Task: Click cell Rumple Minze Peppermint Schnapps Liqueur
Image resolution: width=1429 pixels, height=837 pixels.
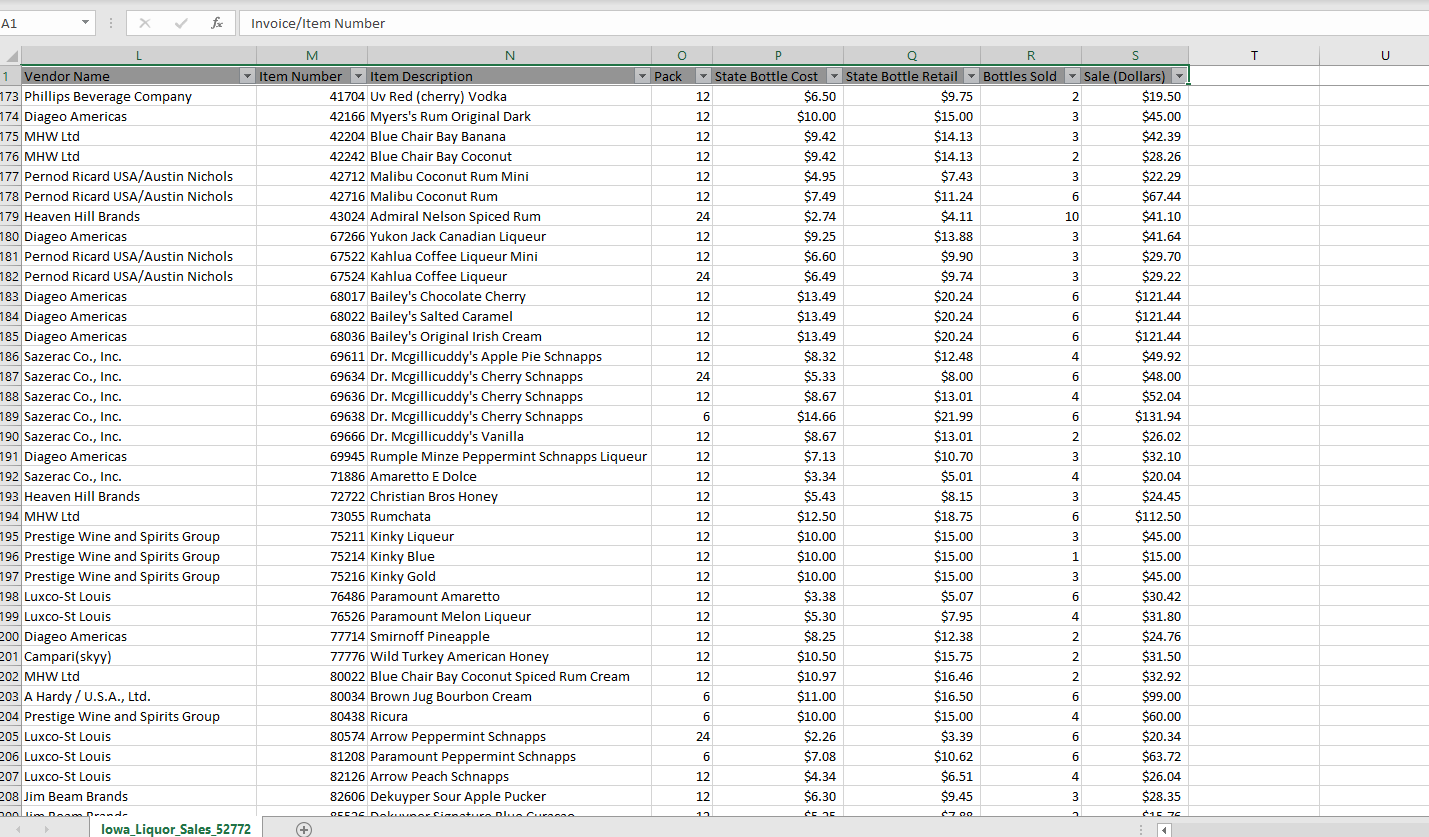Action: coord(509,456)
